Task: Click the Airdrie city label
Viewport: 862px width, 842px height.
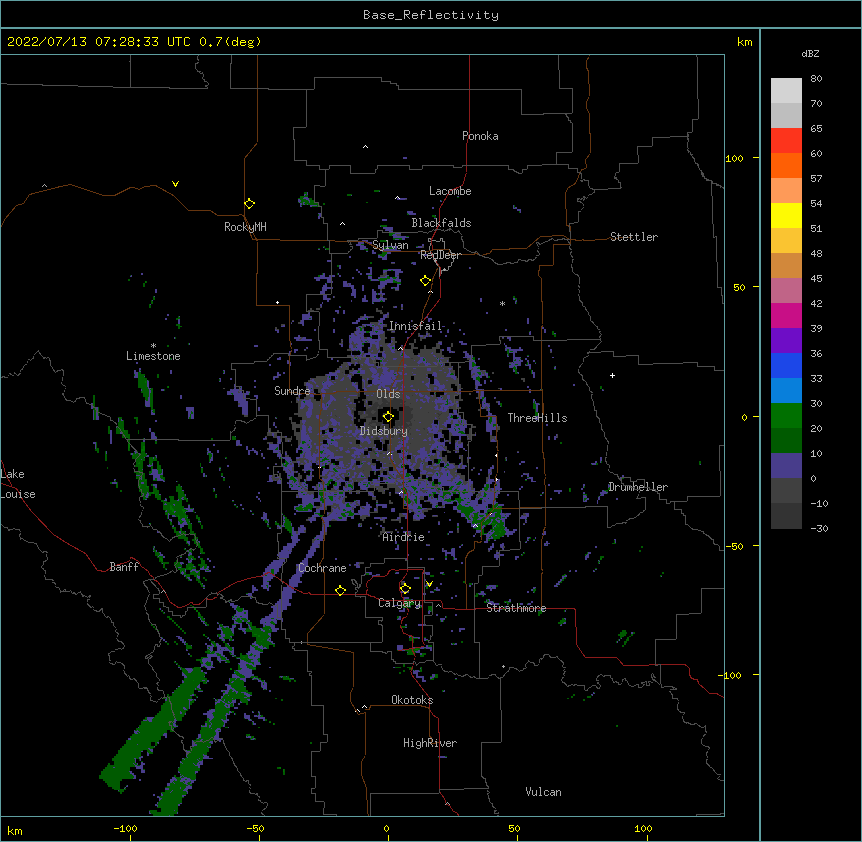Action: click(404, 537)
